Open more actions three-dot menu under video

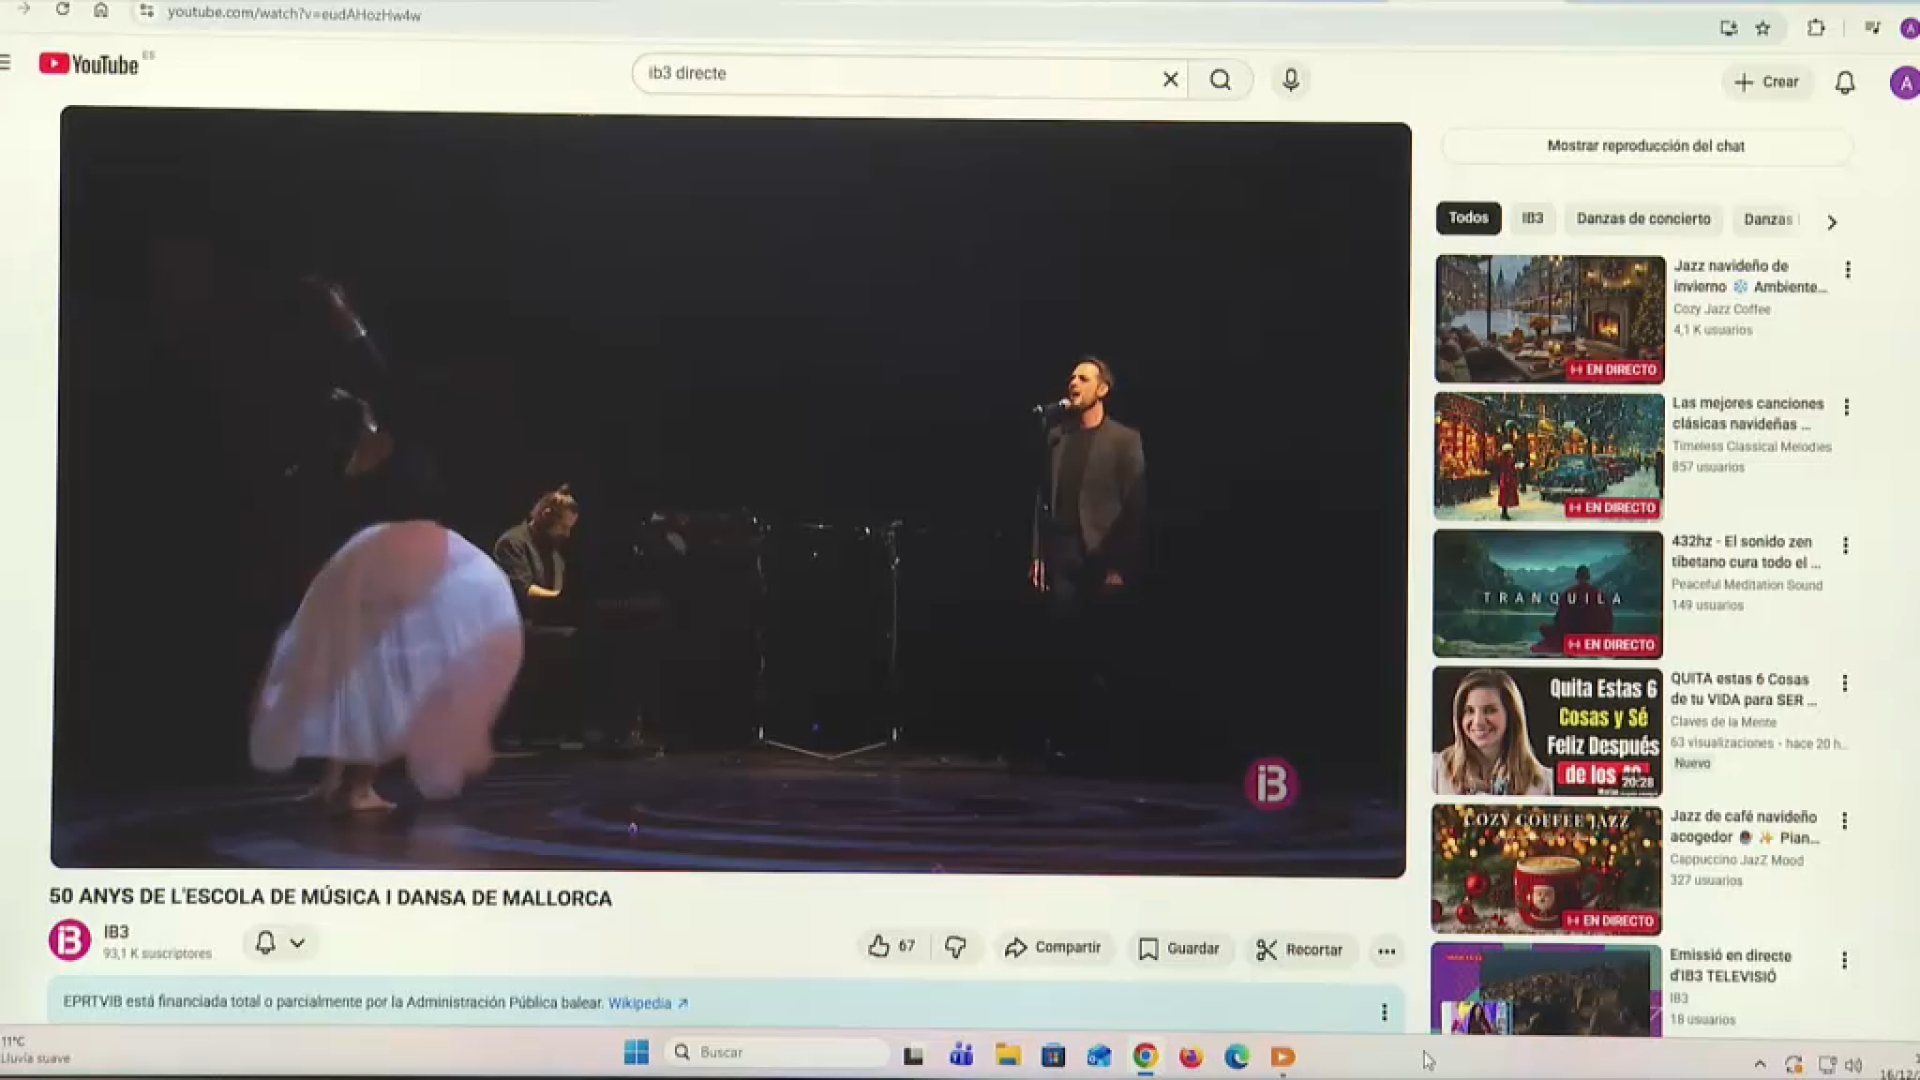tap(1386, 951)
